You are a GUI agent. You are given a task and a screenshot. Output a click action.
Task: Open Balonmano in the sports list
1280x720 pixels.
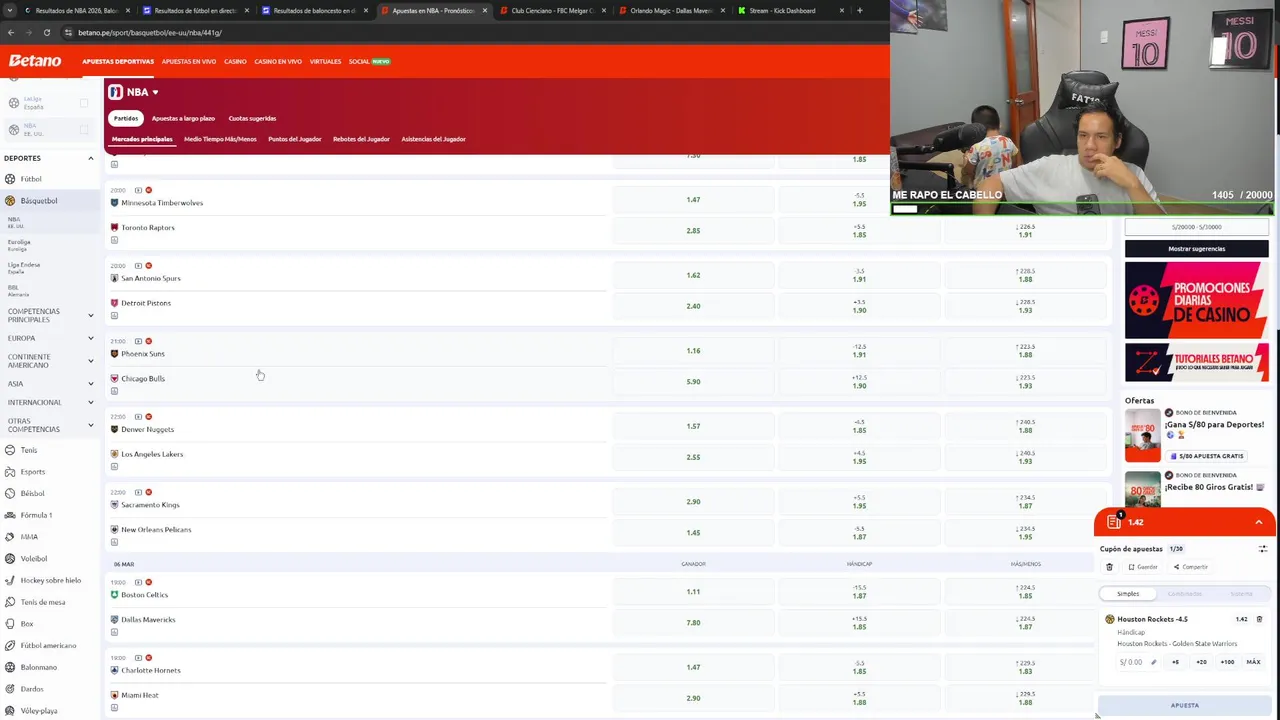(38, 667)
